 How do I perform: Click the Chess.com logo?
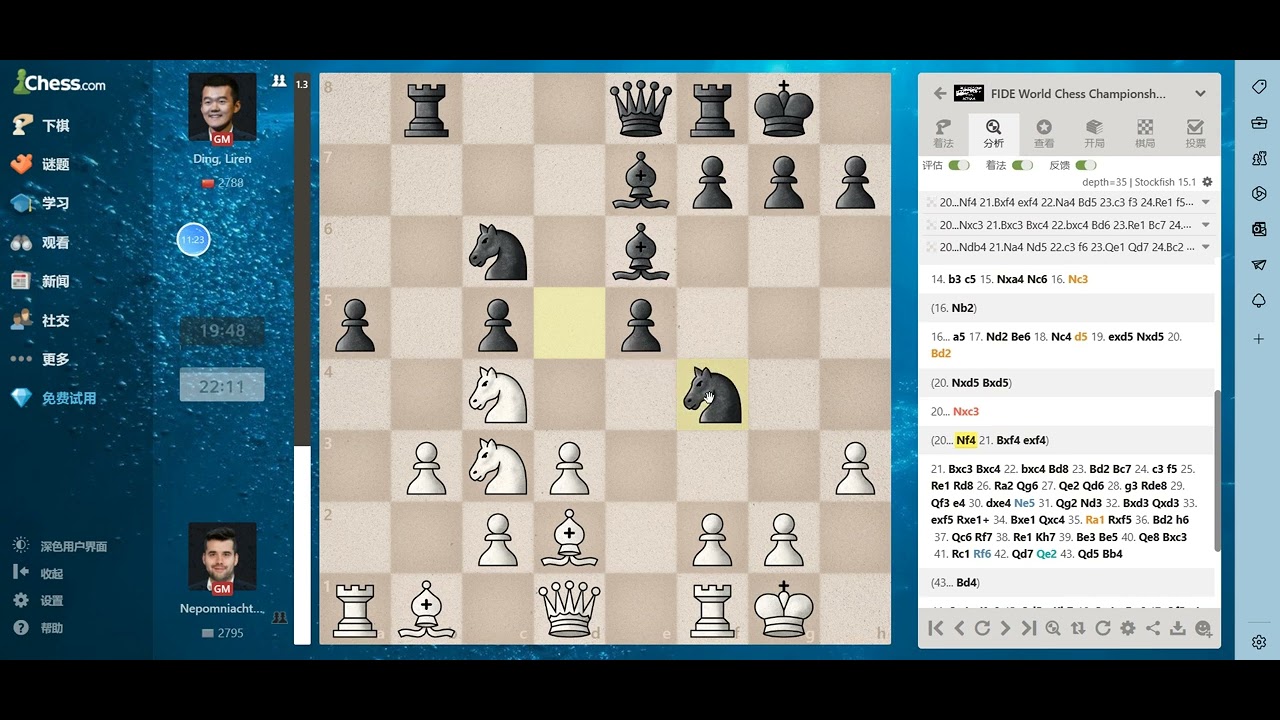click(59, 83)
